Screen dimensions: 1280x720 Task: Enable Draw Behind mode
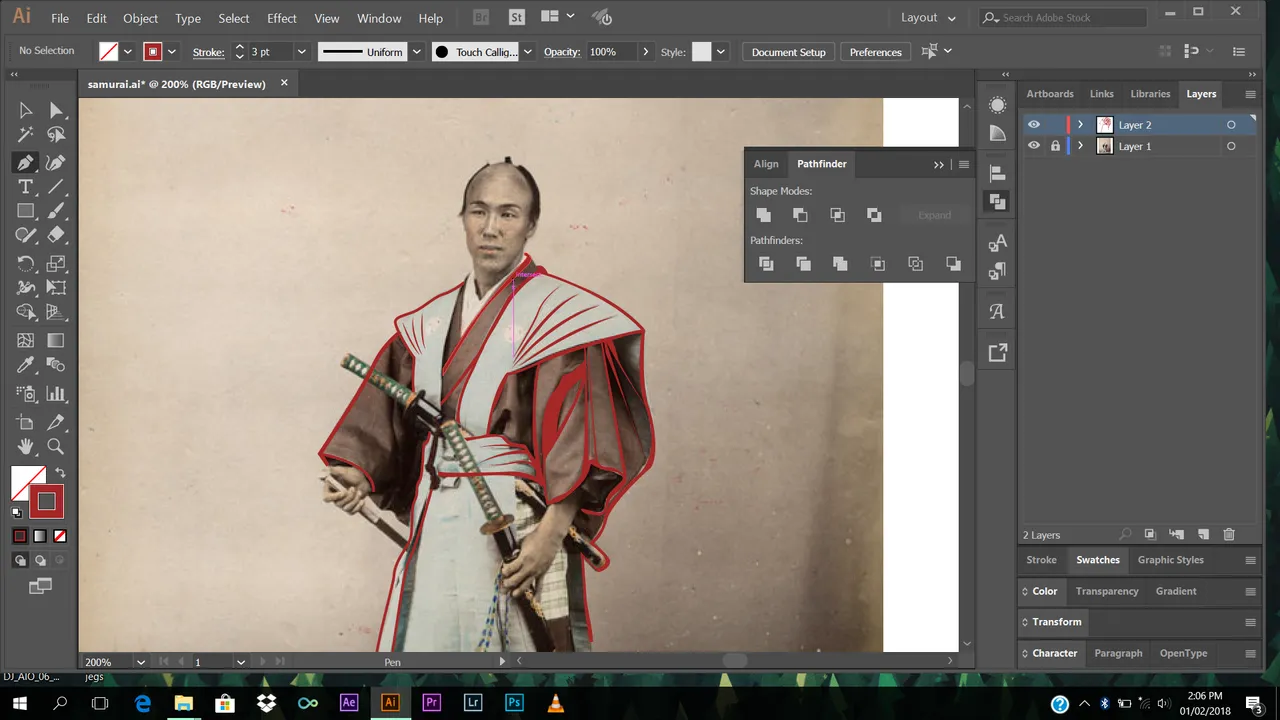coord(40,561)
